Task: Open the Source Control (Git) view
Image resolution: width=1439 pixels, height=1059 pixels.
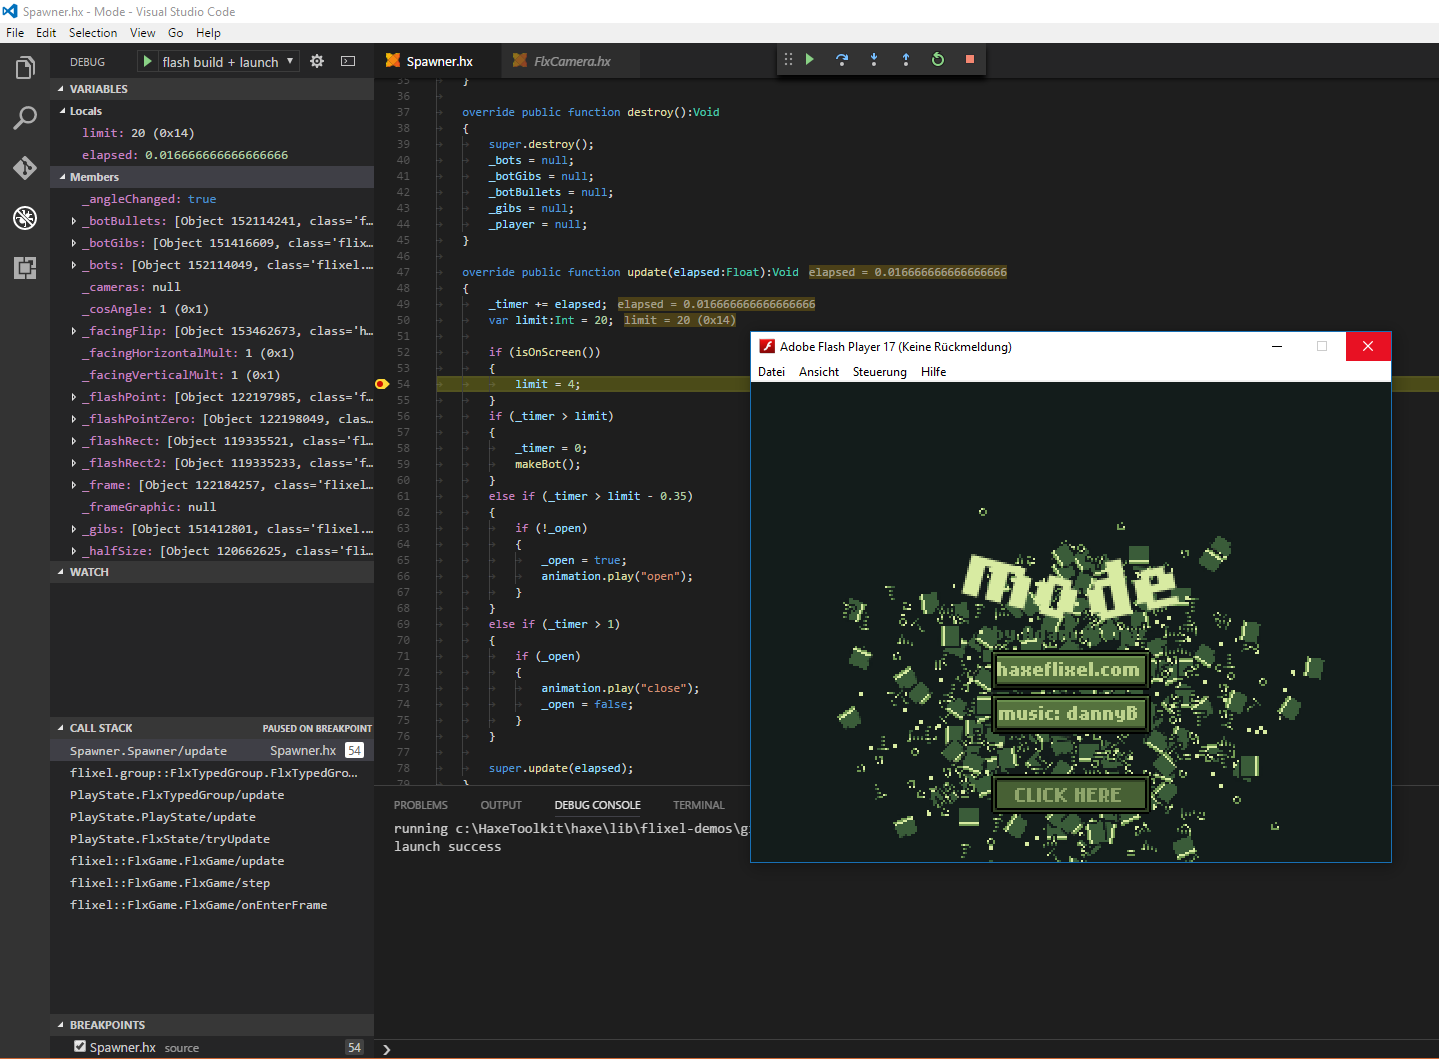Action: [x=25, y=168]
